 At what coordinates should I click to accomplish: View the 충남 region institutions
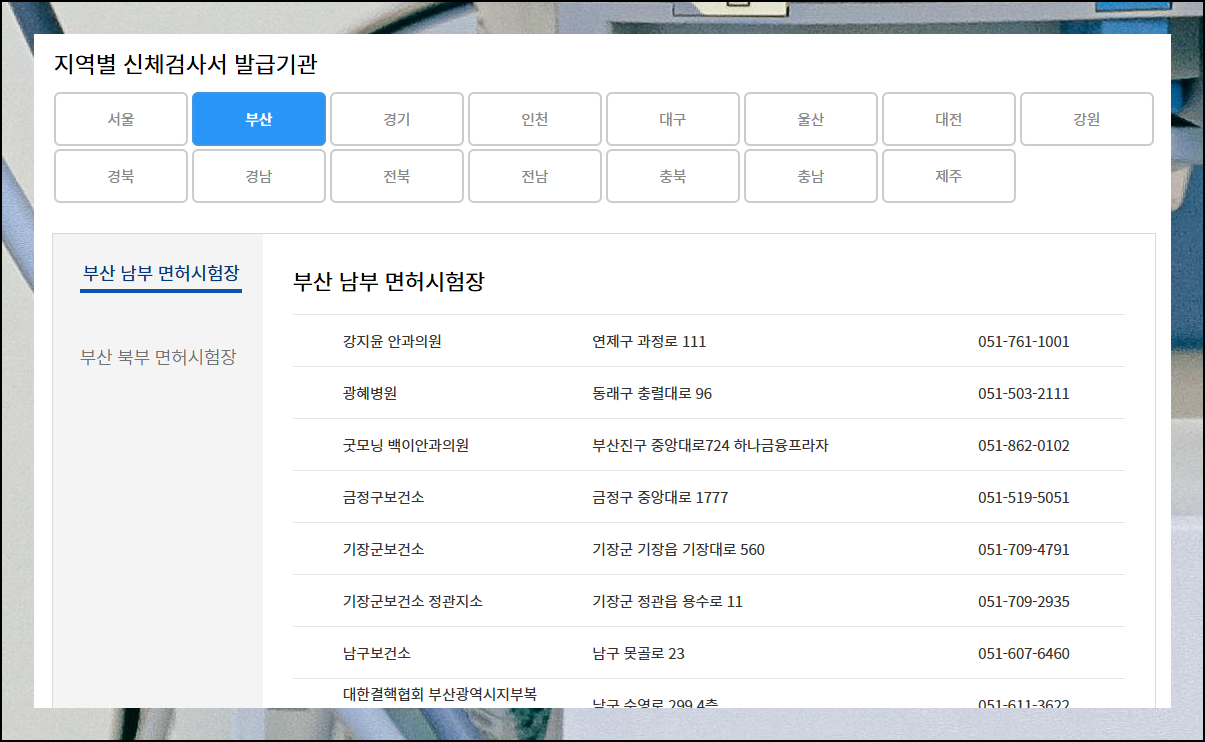[x=811, y=176]
